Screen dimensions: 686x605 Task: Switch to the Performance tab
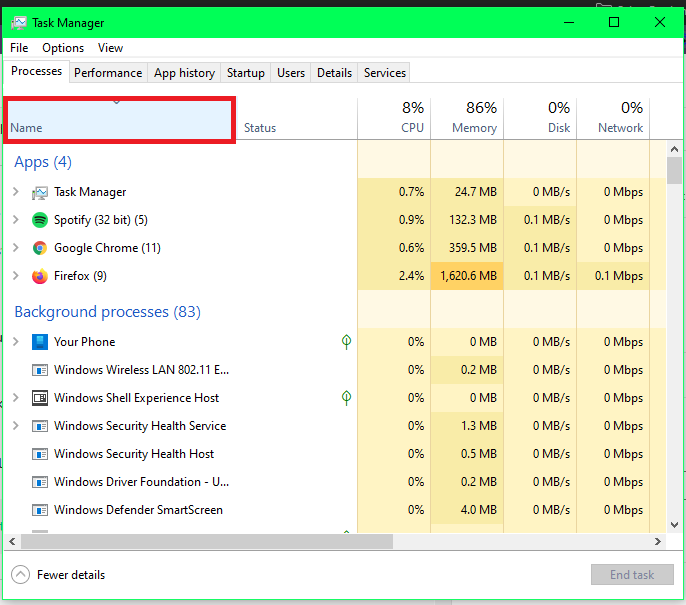click(x=108, y=73)
